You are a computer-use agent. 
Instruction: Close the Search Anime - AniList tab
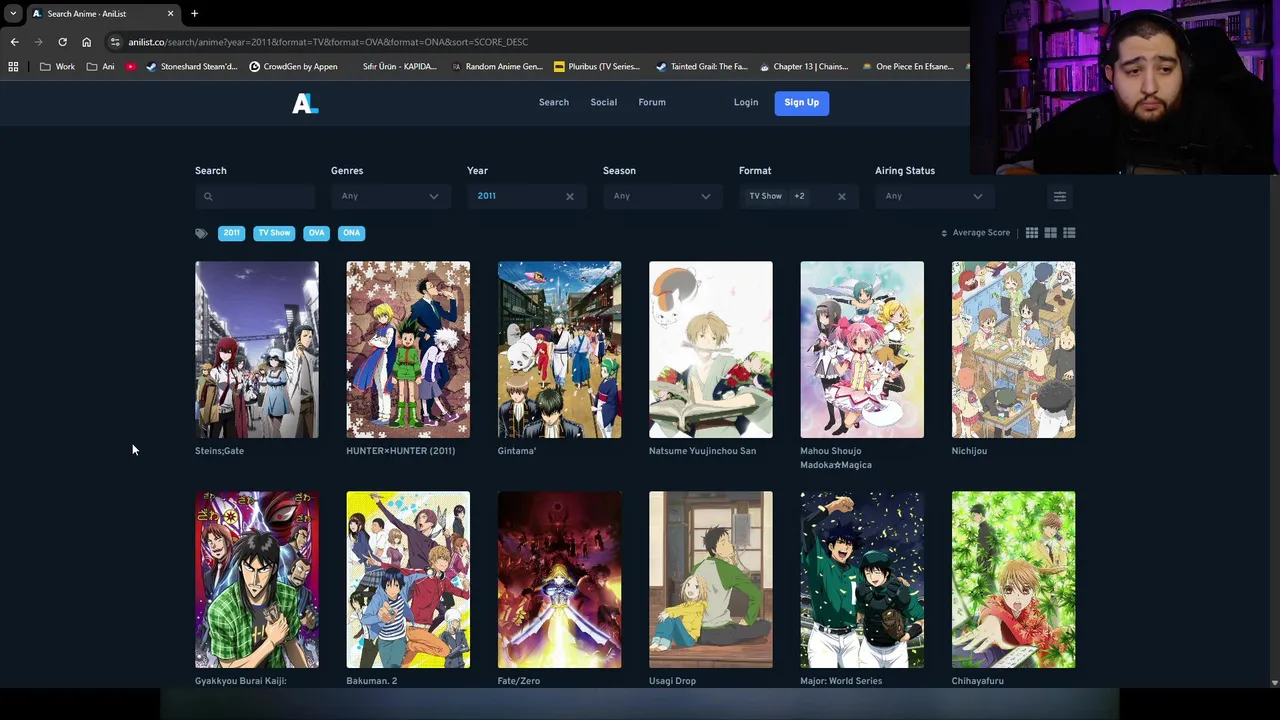[x=170, y=14]
